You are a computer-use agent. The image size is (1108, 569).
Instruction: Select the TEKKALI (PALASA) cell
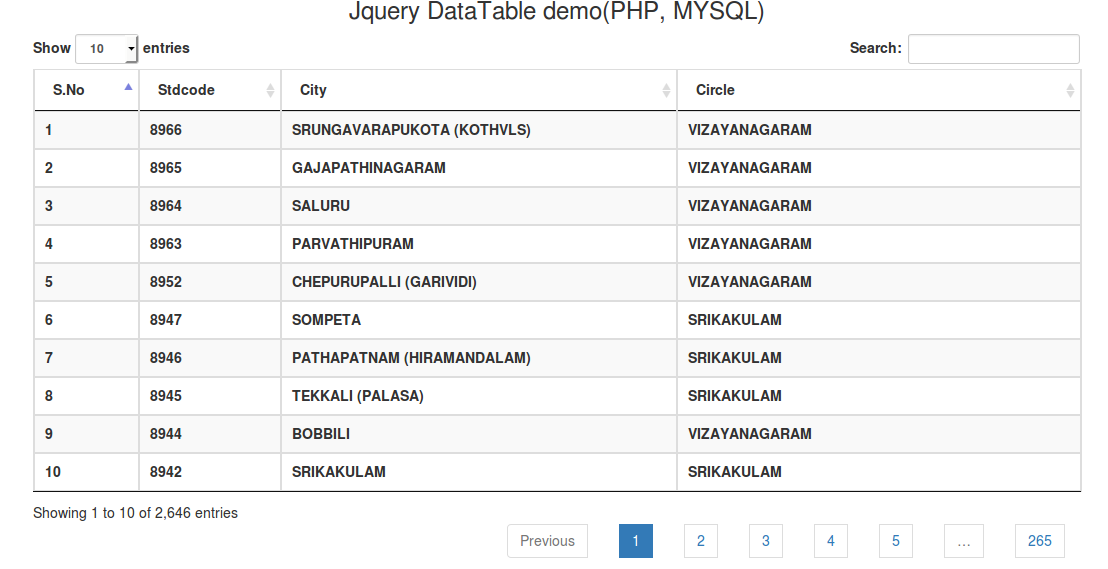point(479,396)
